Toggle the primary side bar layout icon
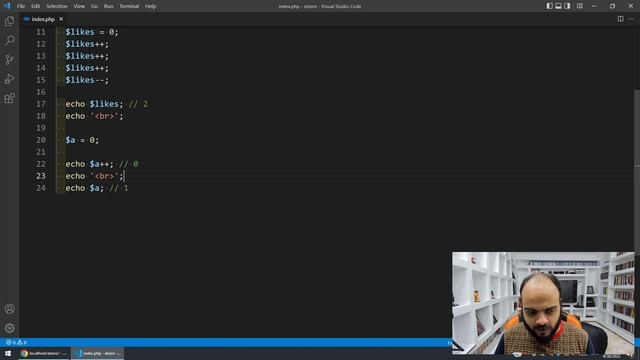 pyautogui.click(x=549, y=6)
